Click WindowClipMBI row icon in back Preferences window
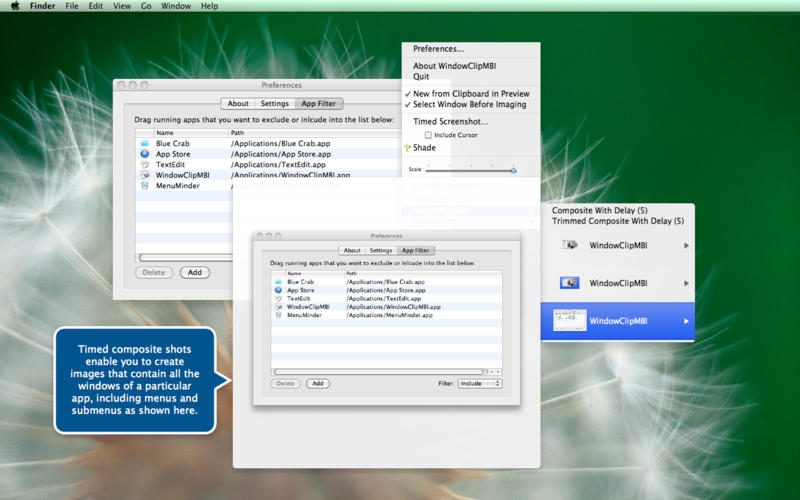This screenshot has height=500, width=800. click(145, 175)
